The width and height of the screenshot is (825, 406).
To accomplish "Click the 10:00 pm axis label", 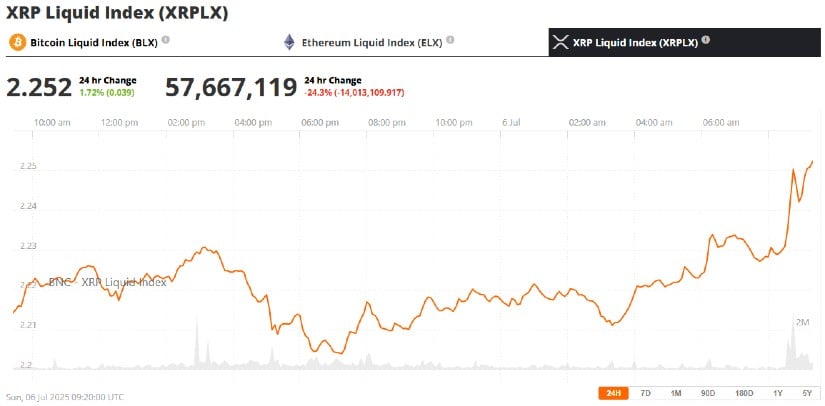I will click(454, 123).
